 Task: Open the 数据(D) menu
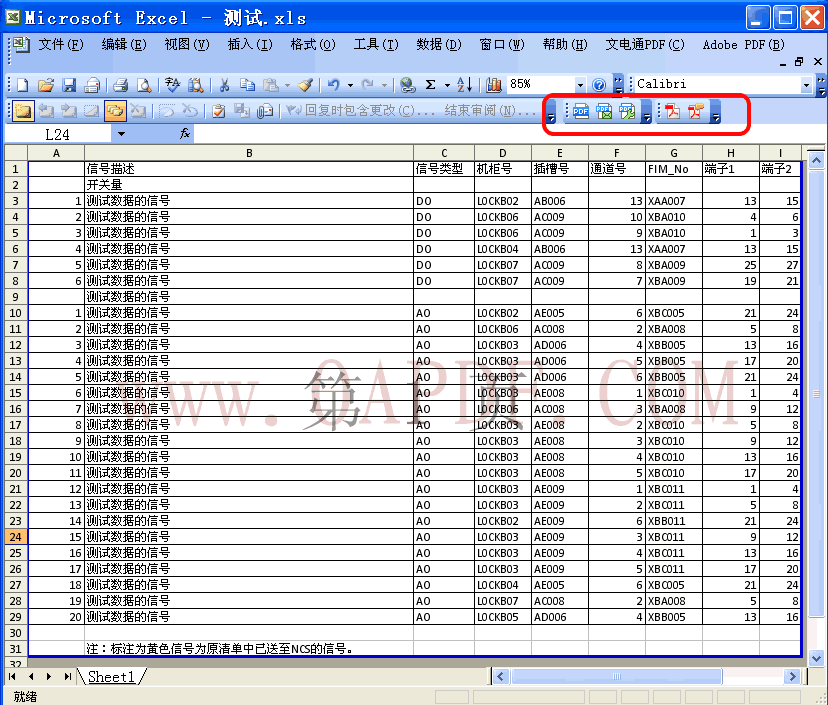click(x=438, y=44)
